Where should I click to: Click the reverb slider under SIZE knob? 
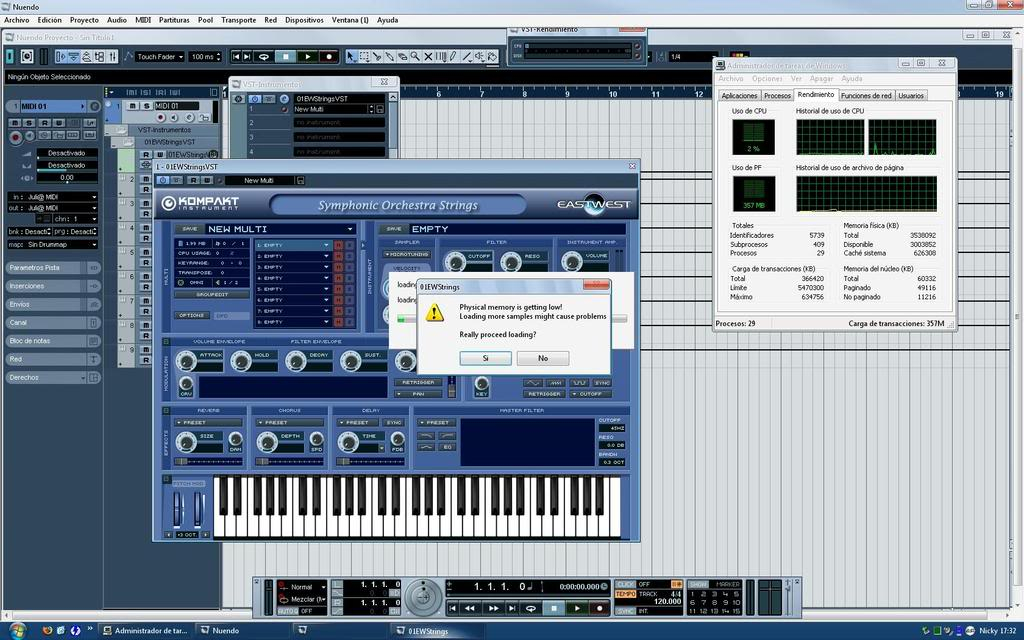pyautogui.click(x=209, y=462)
